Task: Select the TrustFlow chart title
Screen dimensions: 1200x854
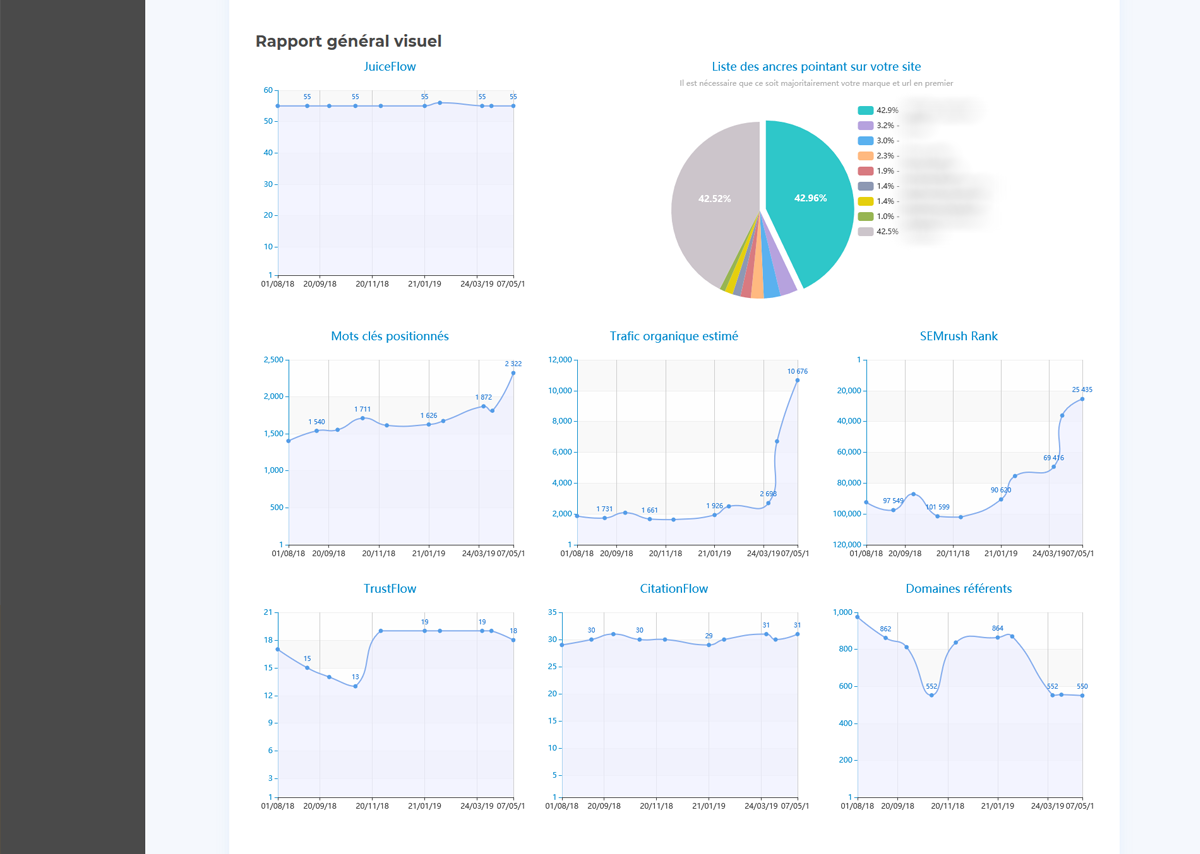Action: [x=390, y=589]
